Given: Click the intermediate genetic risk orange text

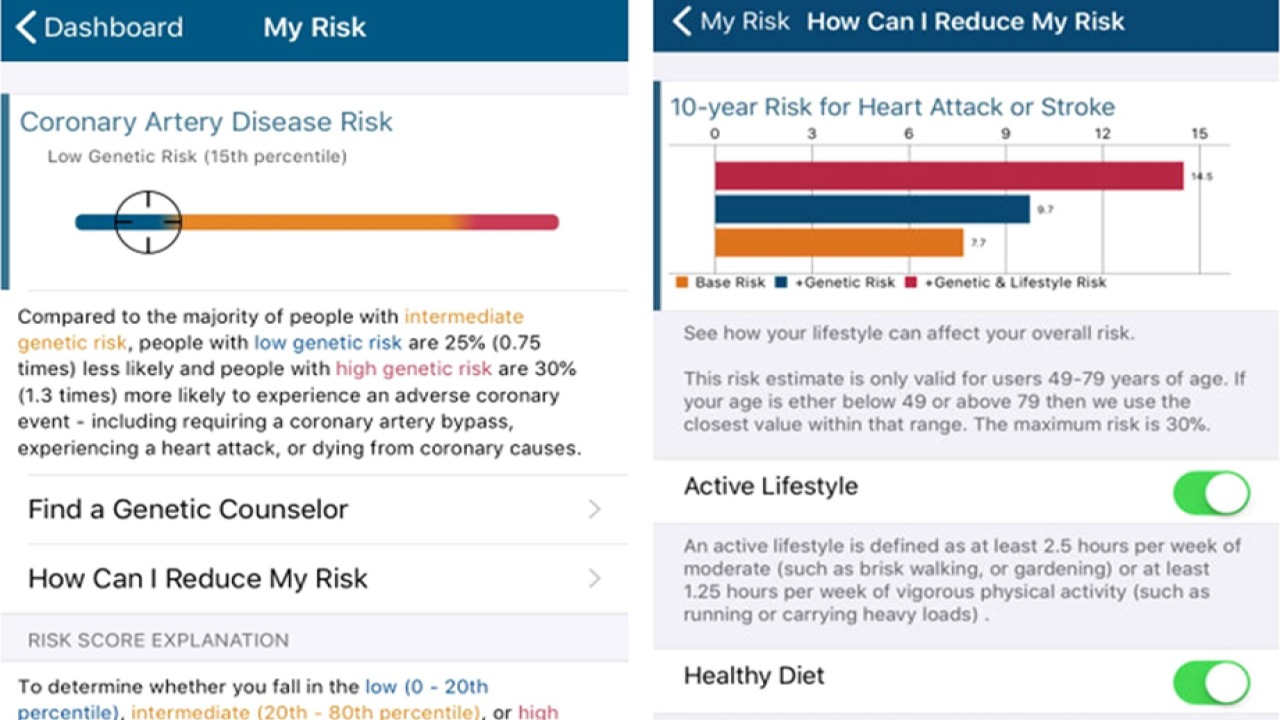Looking at the screenshot, I should (x=464, y=318).
